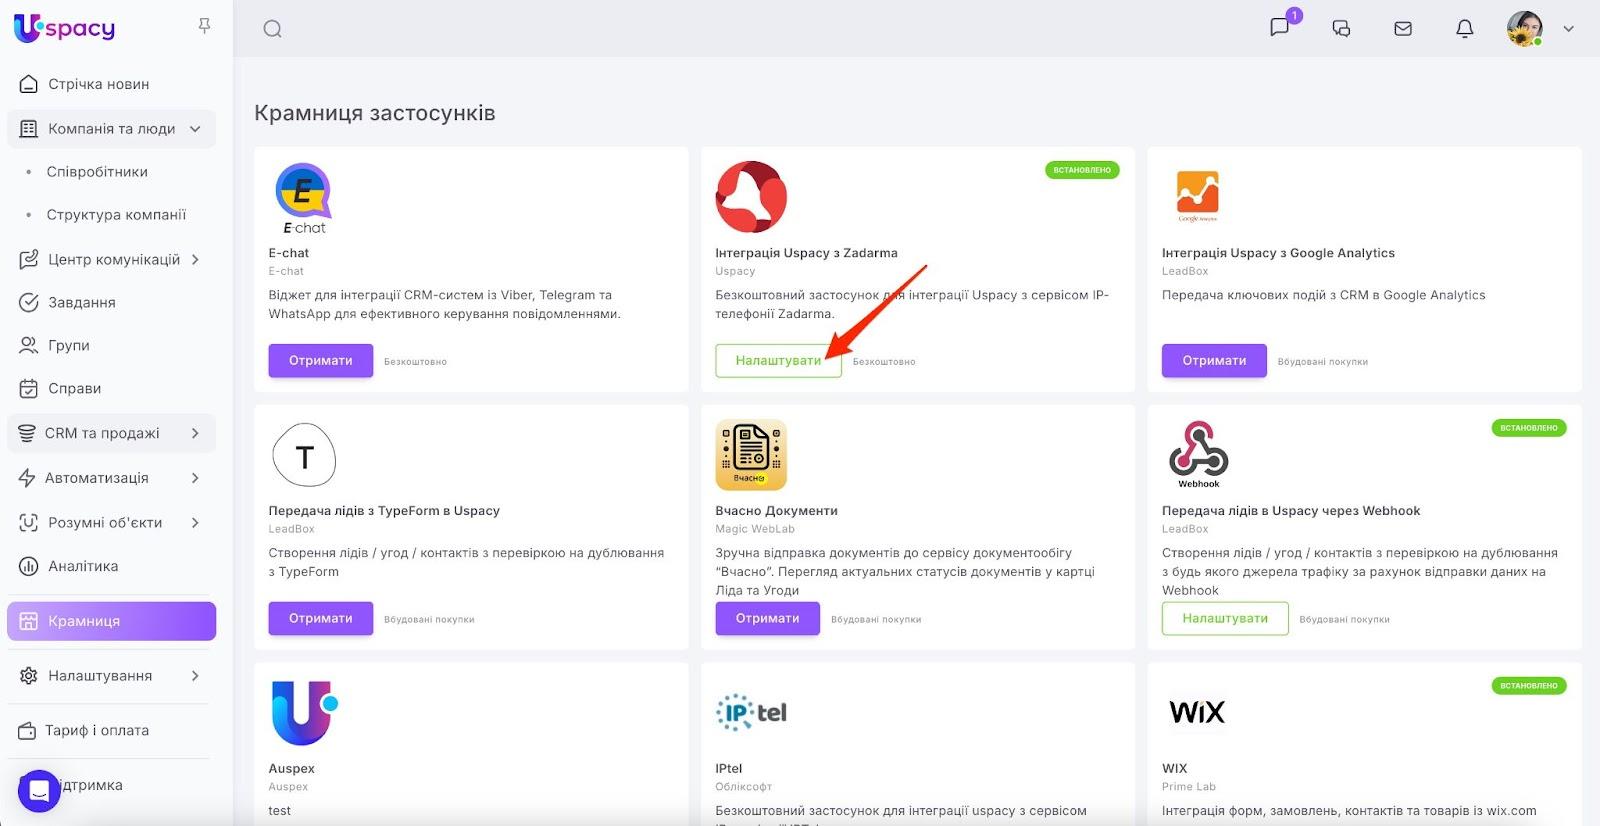Viewport: 1600px width, 826px height.
Task: Click the pin sidebar icon
Action: coord(204,26)
